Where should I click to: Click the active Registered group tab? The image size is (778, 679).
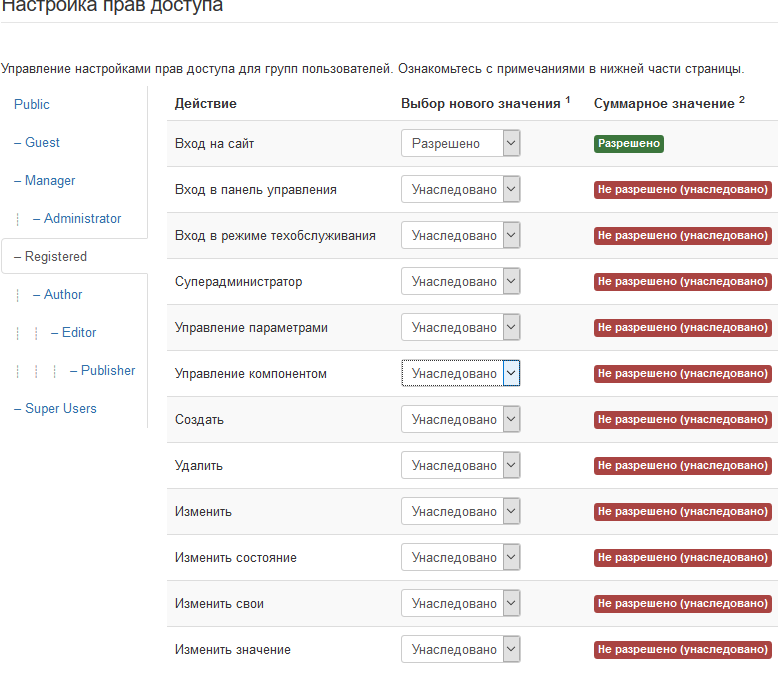click(x=56, y=257)
